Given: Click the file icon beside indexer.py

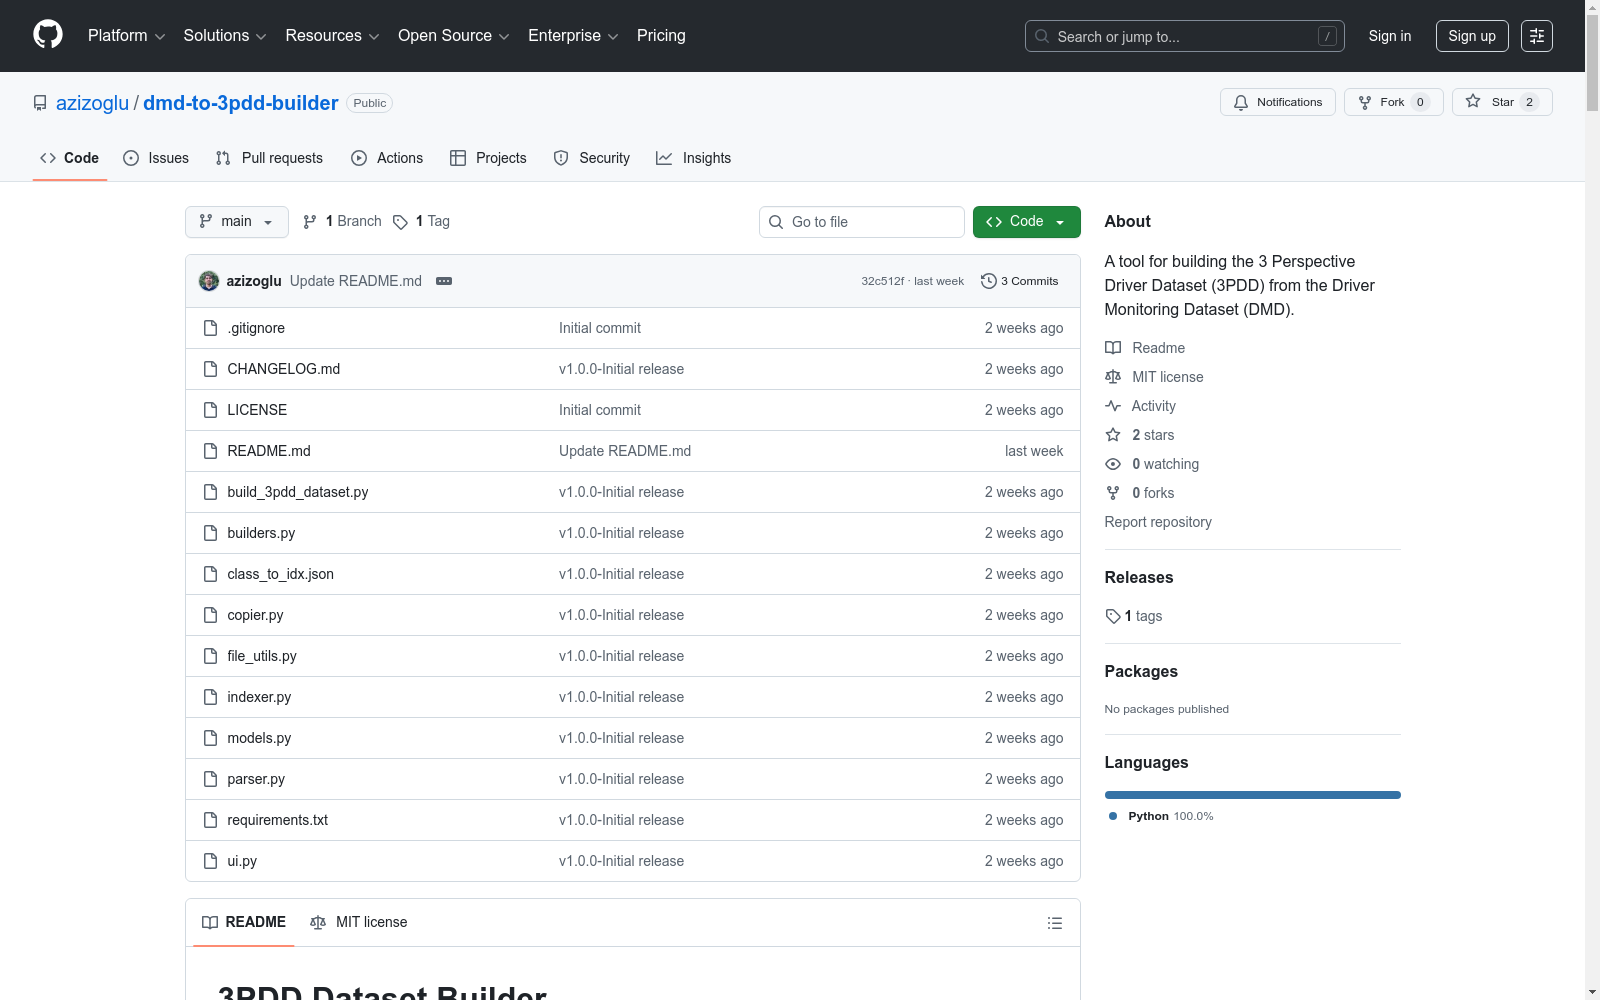Looking at the screenshot, I should tap(210, 697).
